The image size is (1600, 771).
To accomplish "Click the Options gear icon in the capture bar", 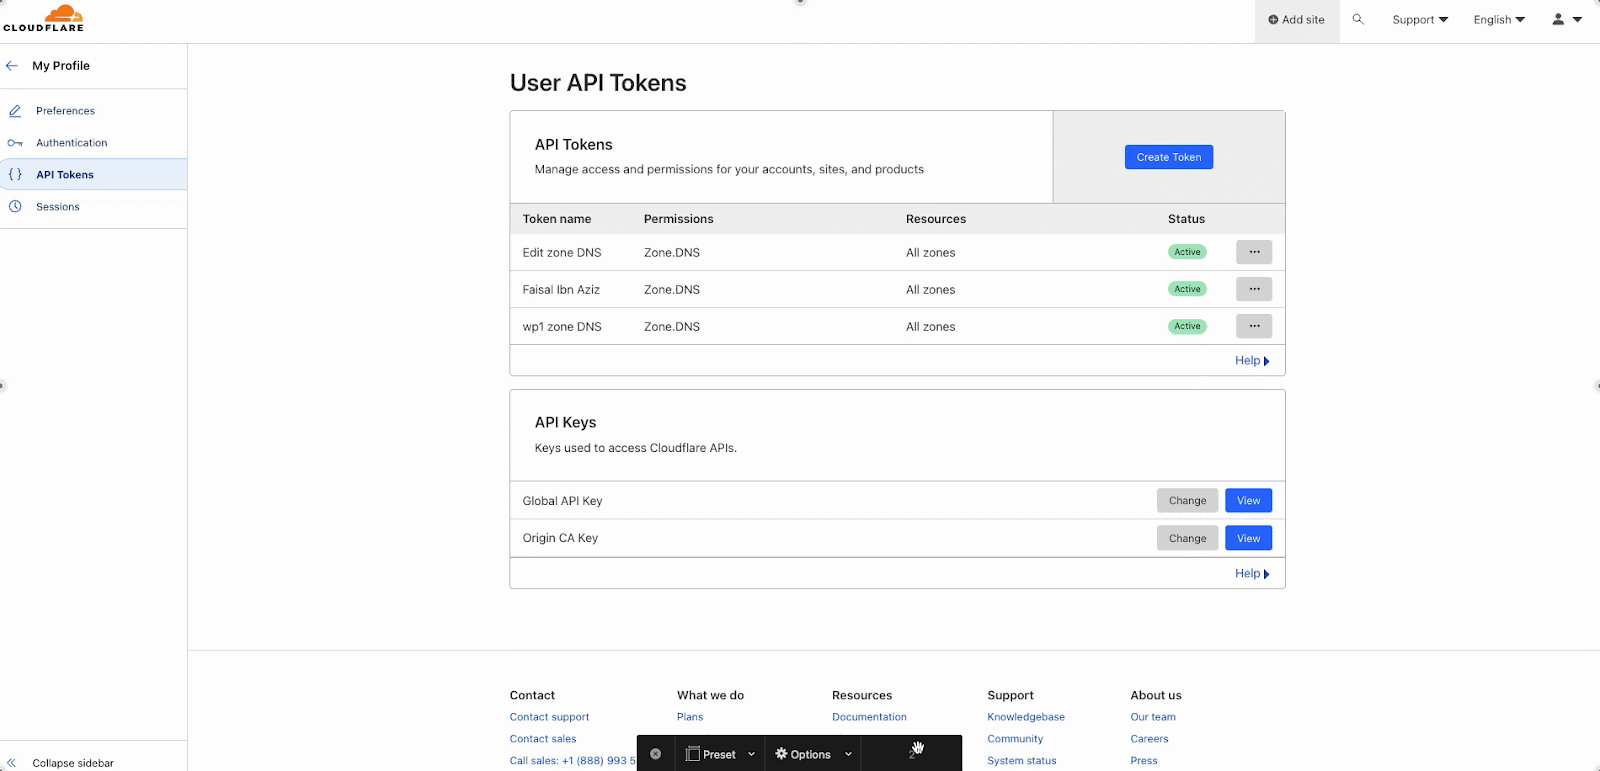I will [781, 754].
